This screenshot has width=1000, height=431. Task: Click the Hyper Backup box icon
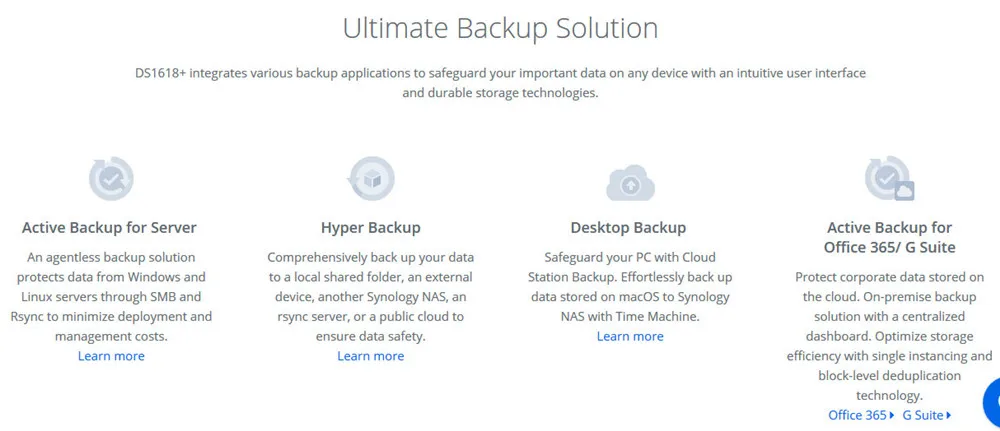(x=371, y=179)
